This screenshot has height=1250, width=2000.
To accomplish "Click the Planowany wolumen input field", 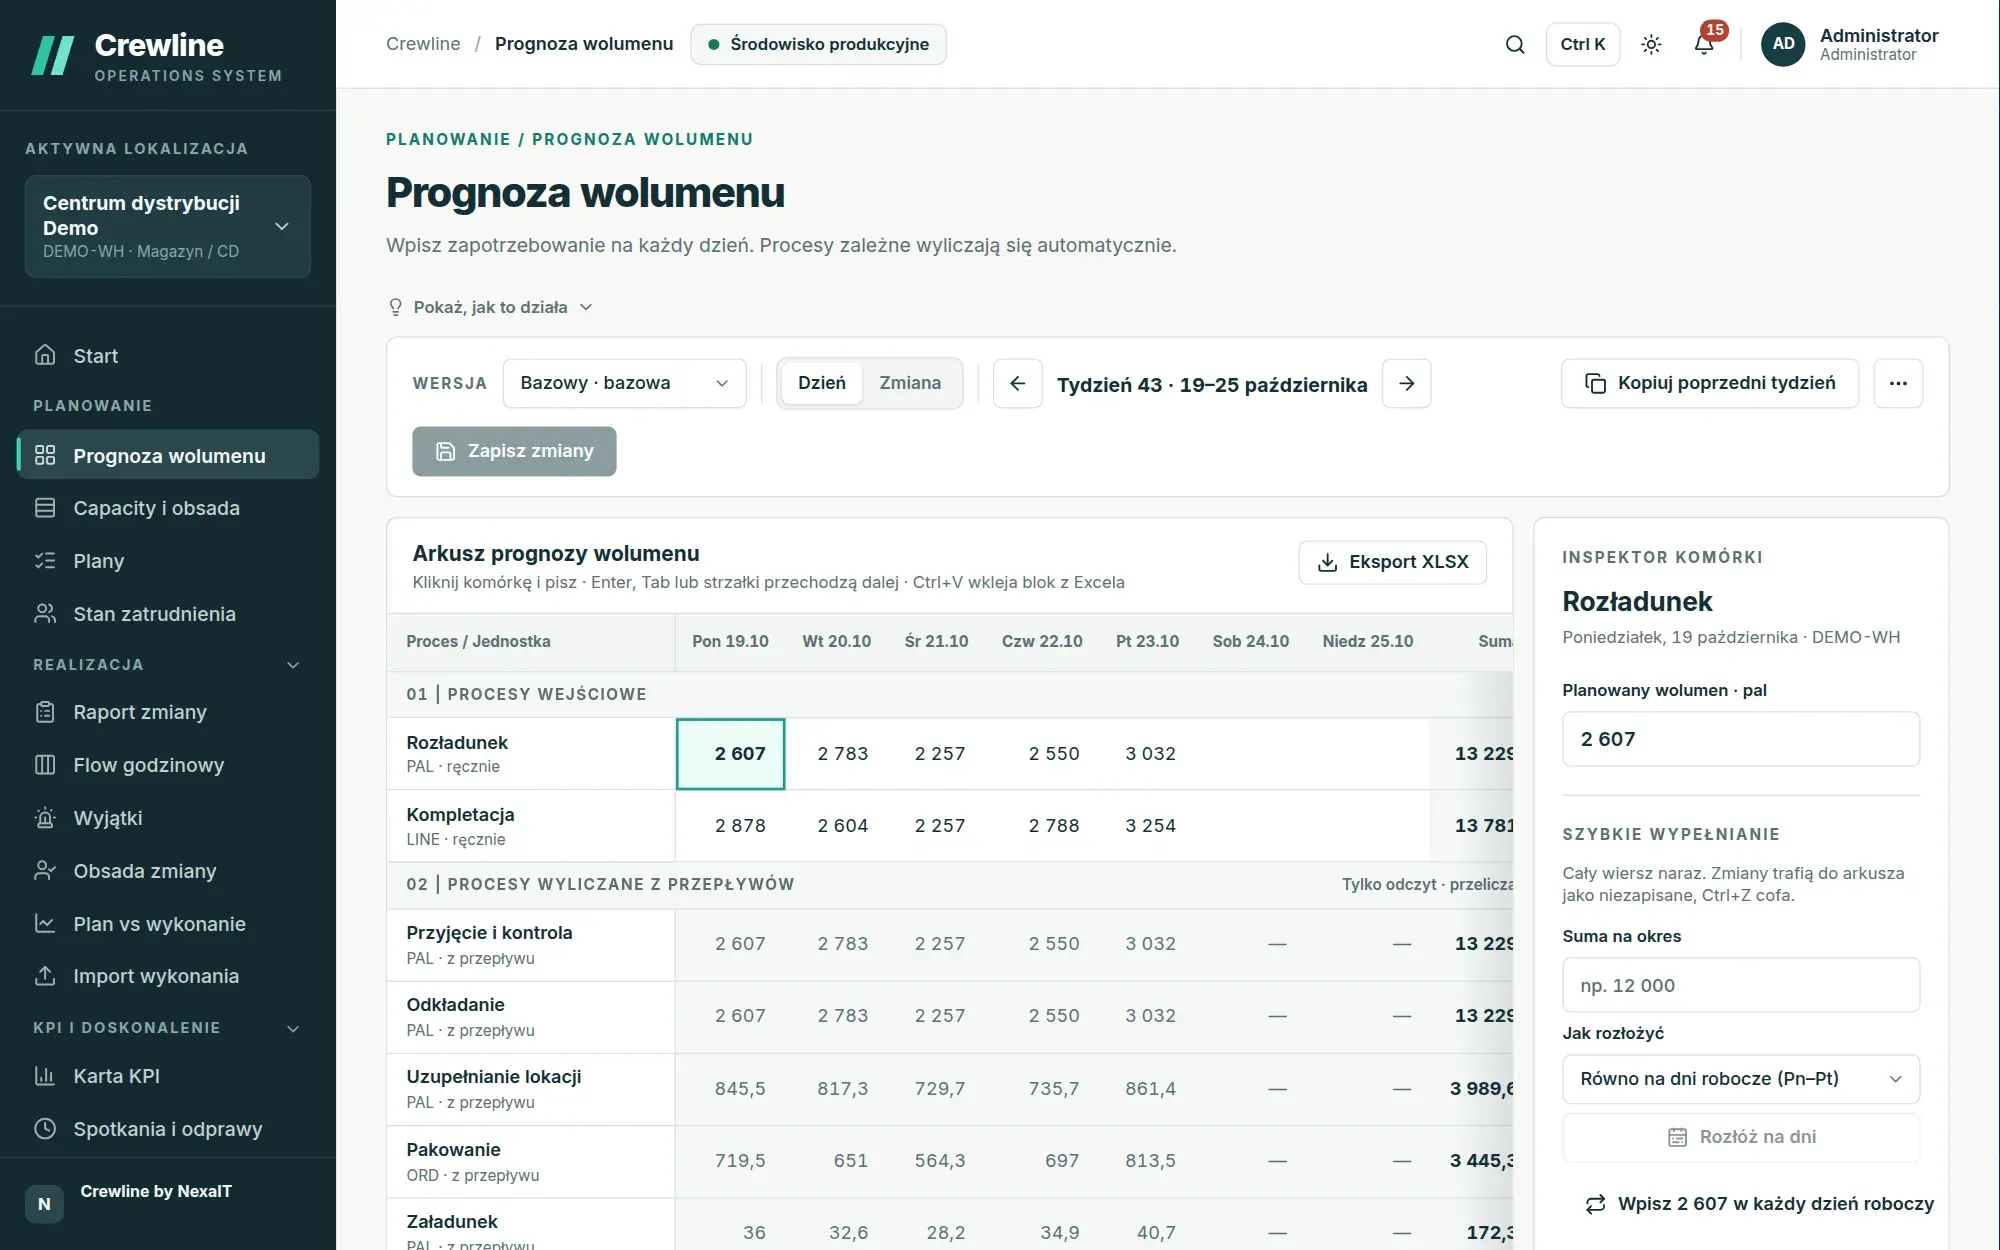I will (x=1741, y=739).
